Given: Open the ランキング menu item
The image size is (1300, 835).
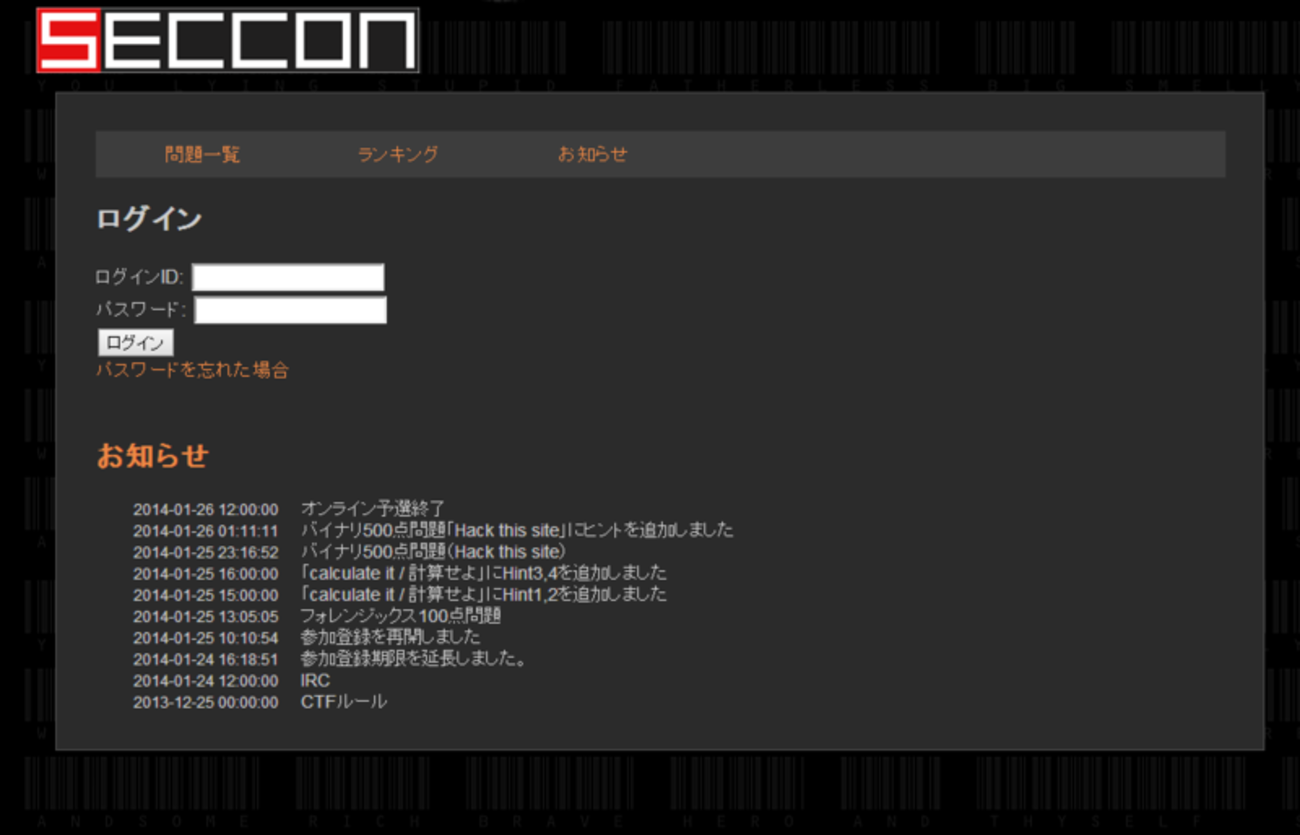Looking at the screenshot, I should [x=398, y=154].
